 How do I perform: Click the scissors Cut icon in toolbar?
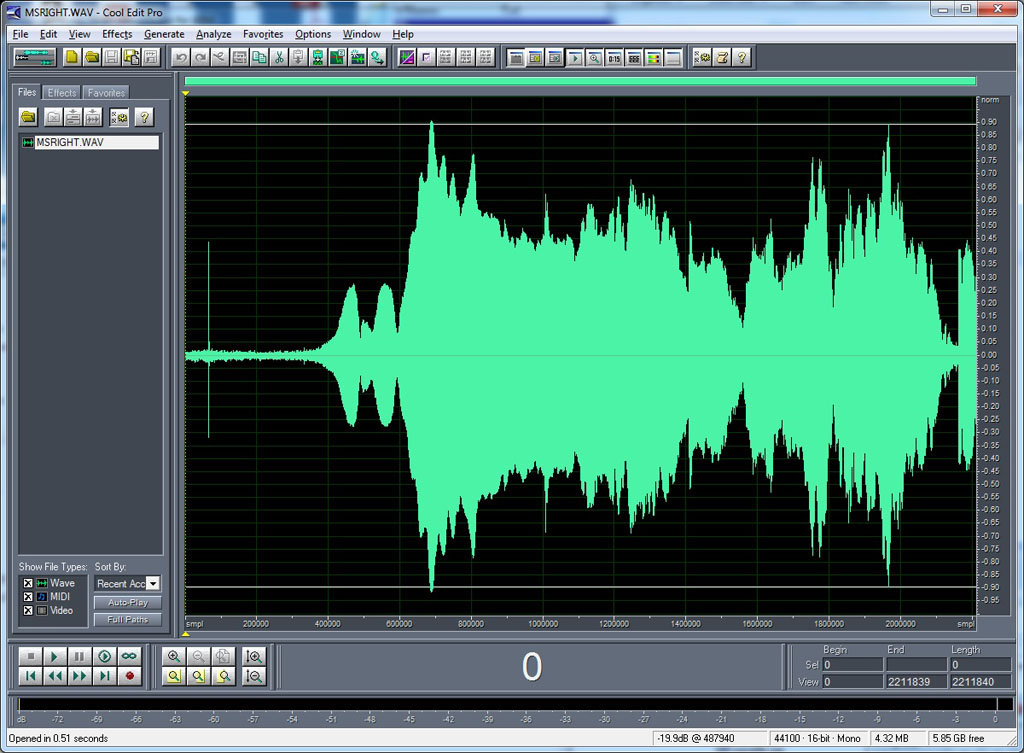pos(279,58)
